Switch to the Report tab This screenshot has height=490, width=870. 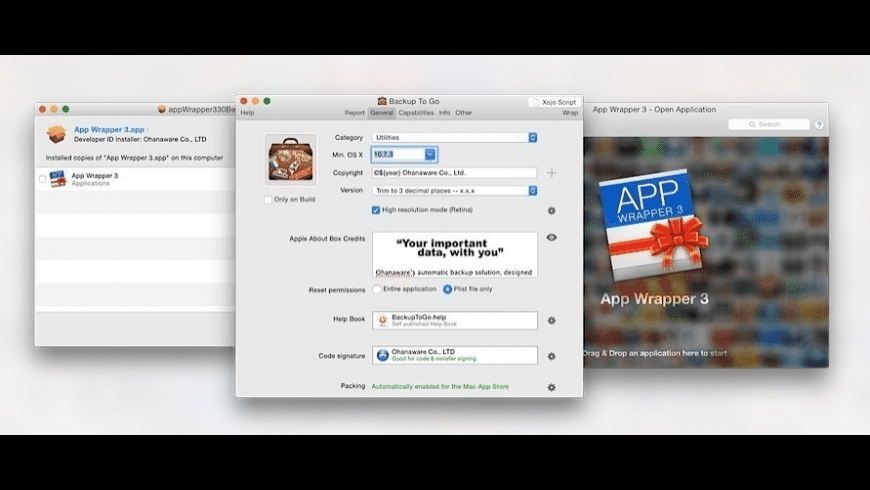tap(355, 113)
